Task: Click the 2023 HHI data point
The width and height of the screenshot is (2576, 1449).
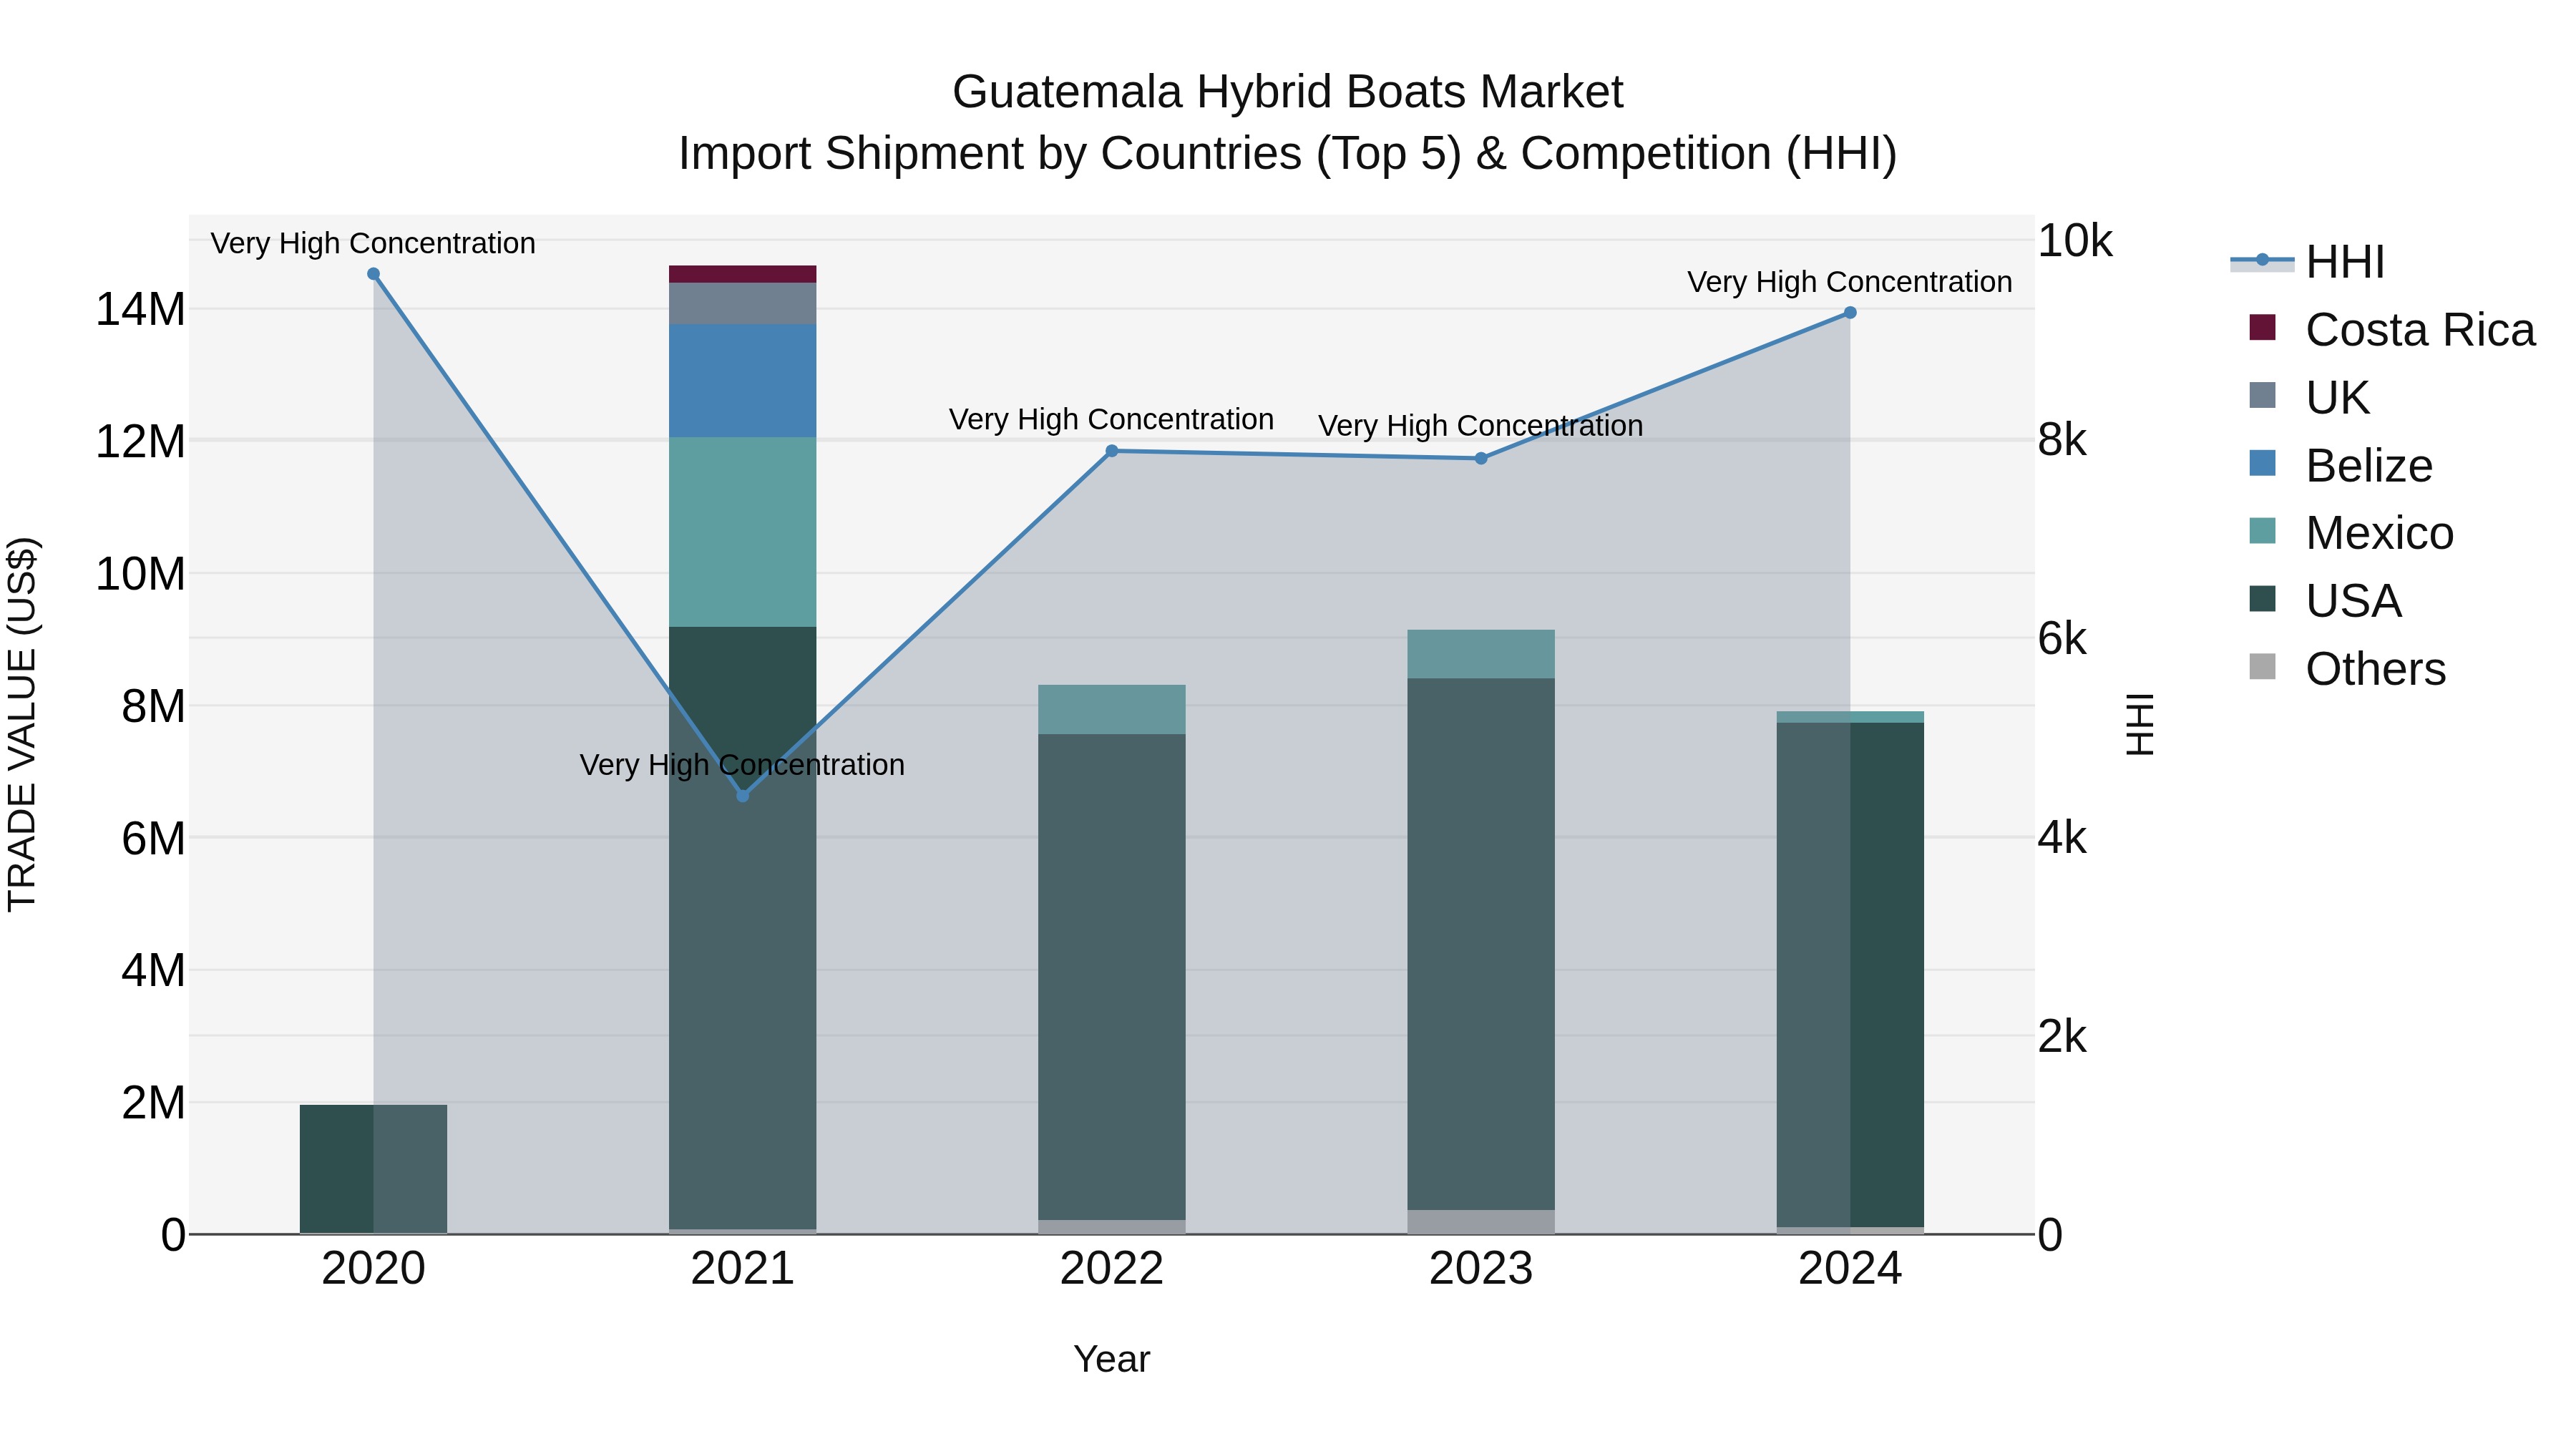Action: 1481,458
